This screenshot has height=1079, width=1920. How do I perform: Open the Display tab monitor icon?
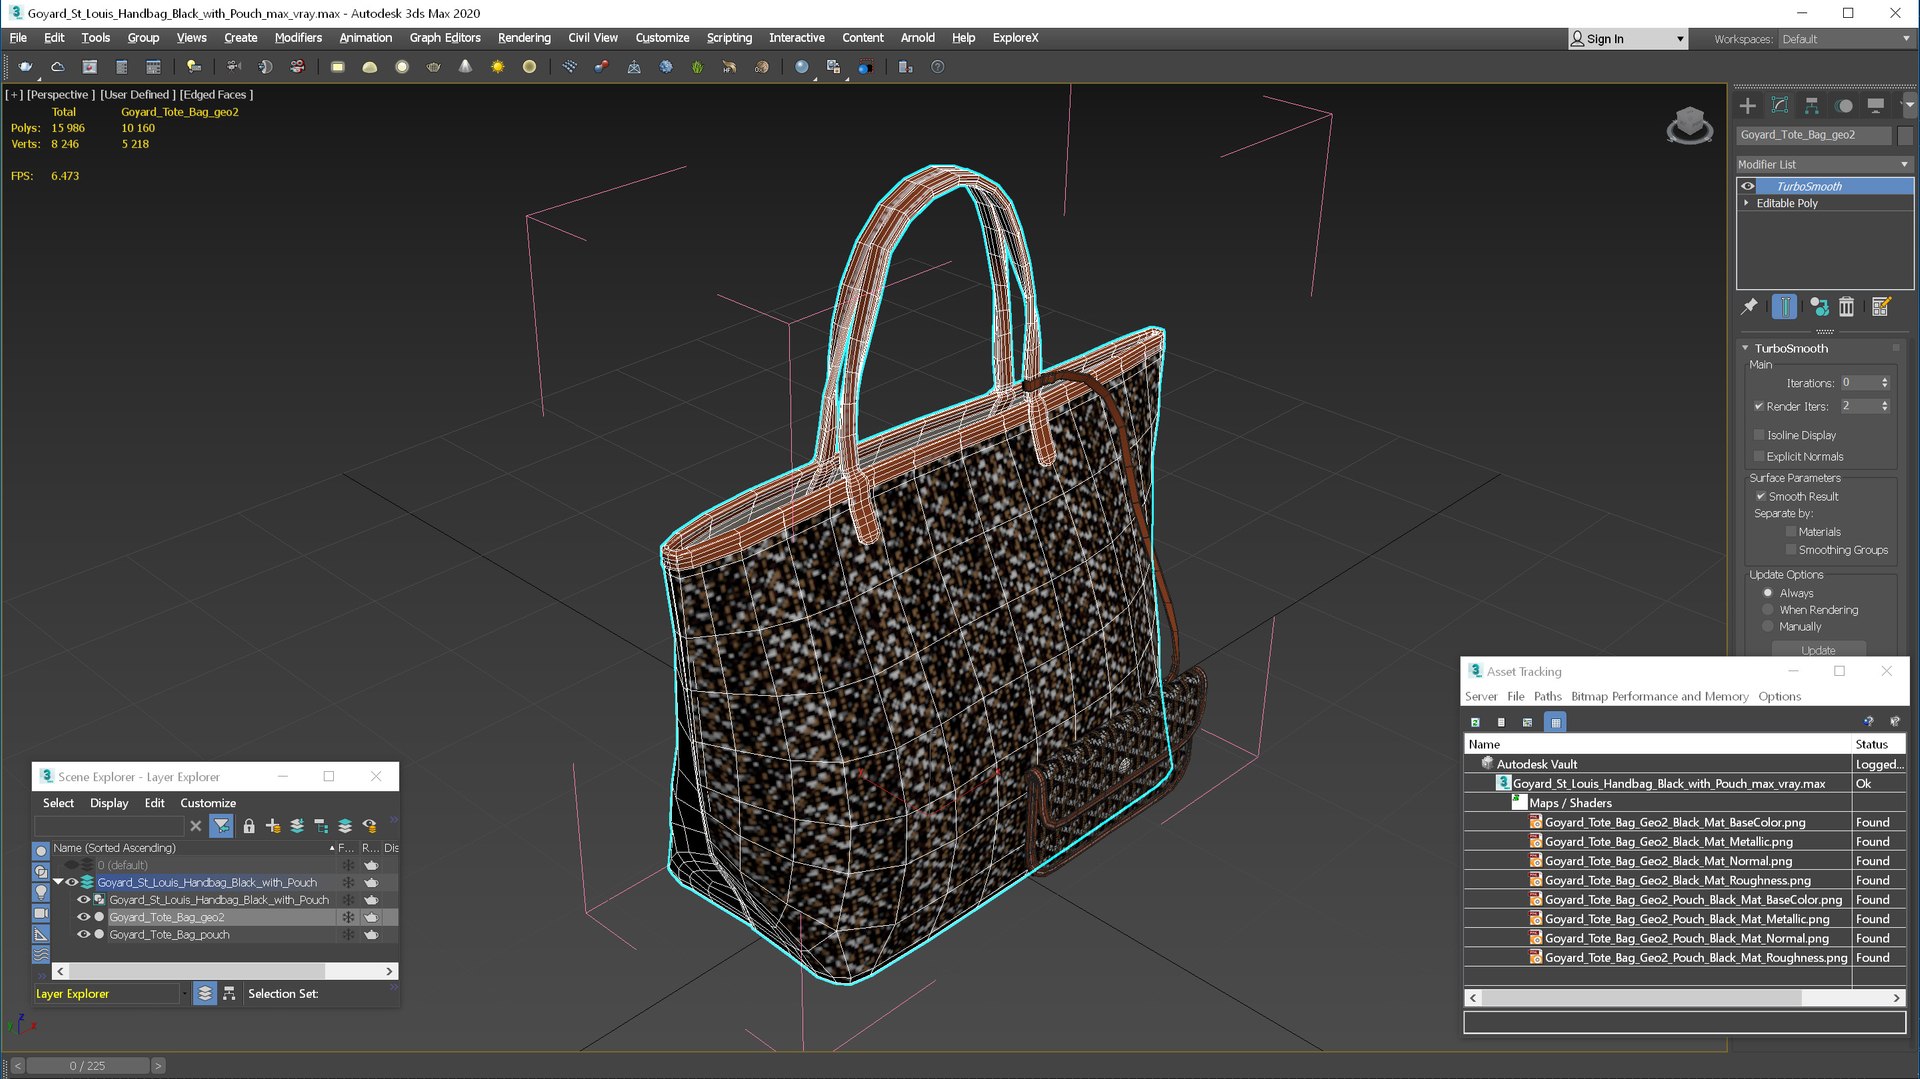[1876, 106]
